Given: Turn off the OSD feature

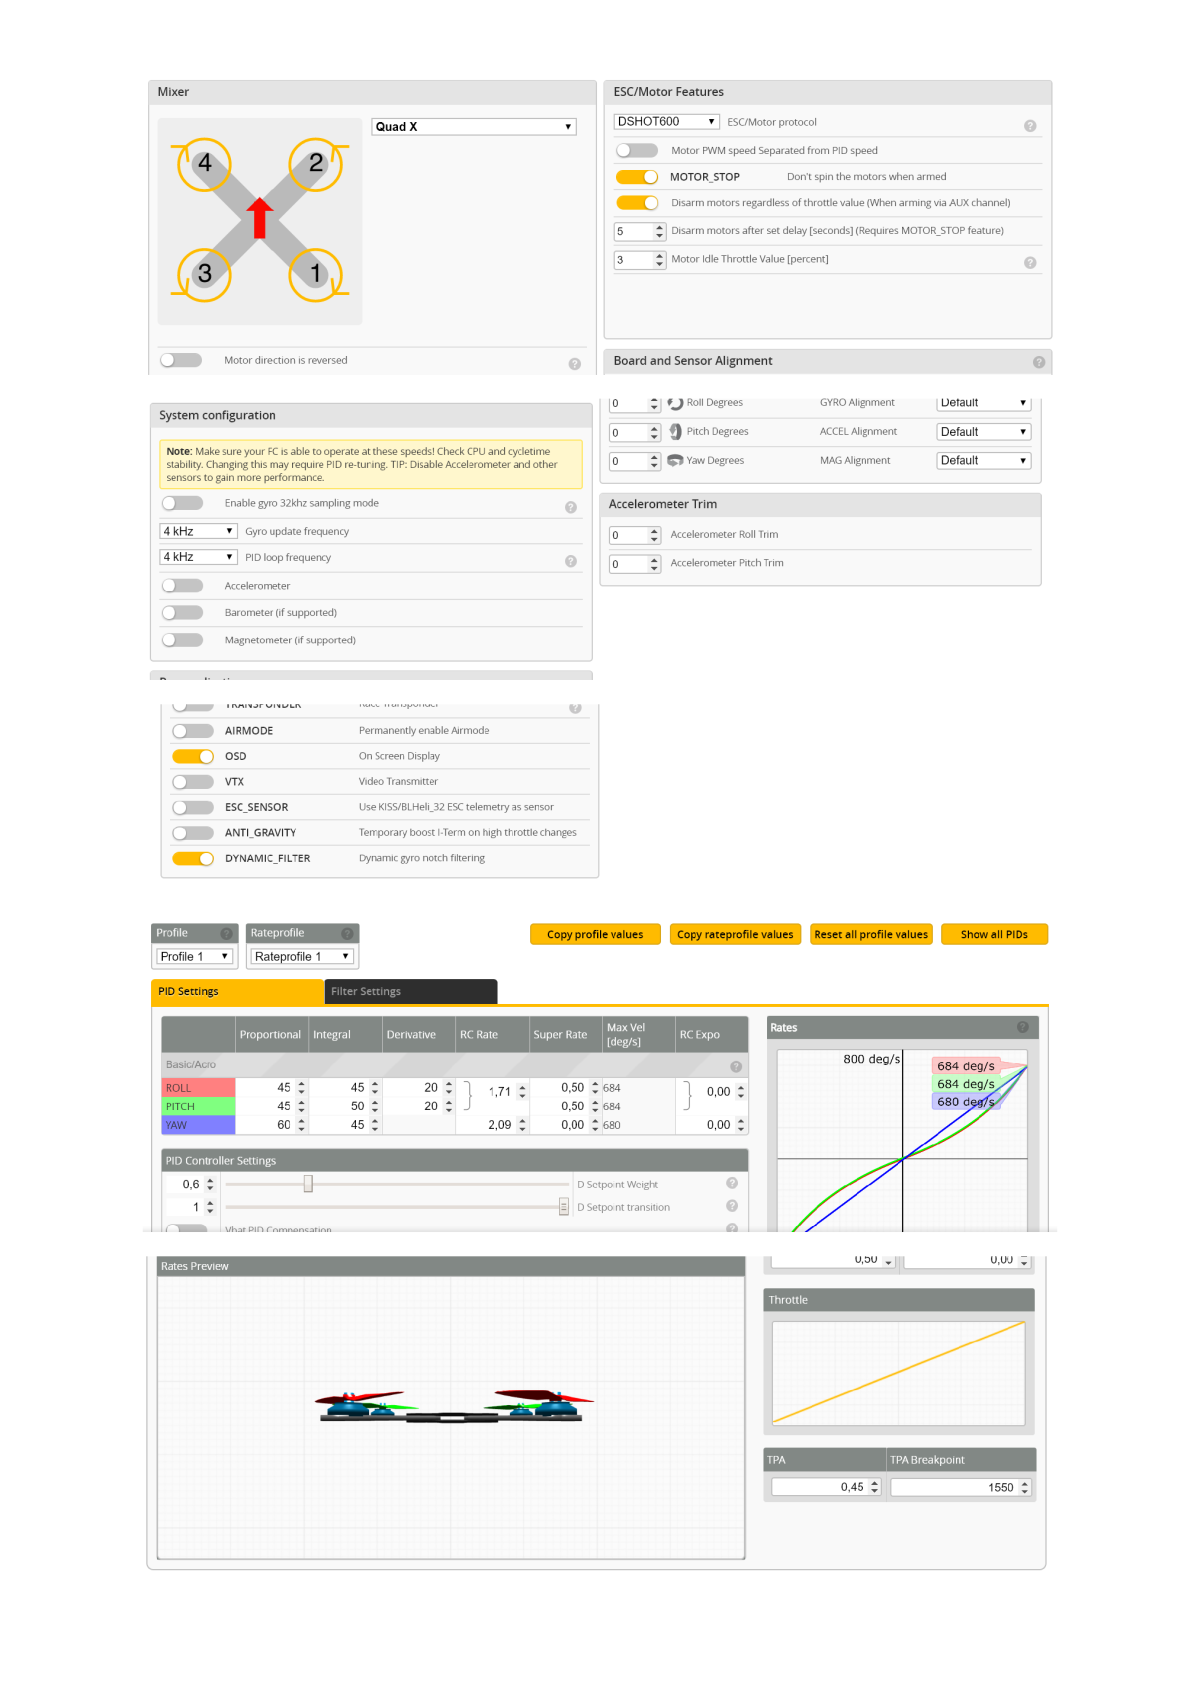Looking at the screenshot, I should point(193,757).
